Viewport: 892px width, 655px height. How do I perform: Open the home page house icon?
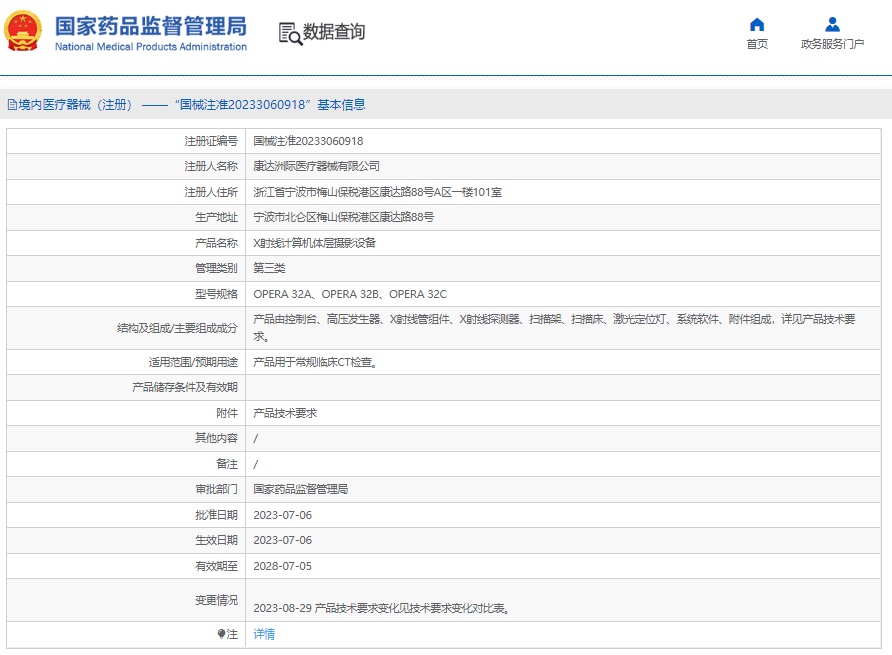(757, 24)
